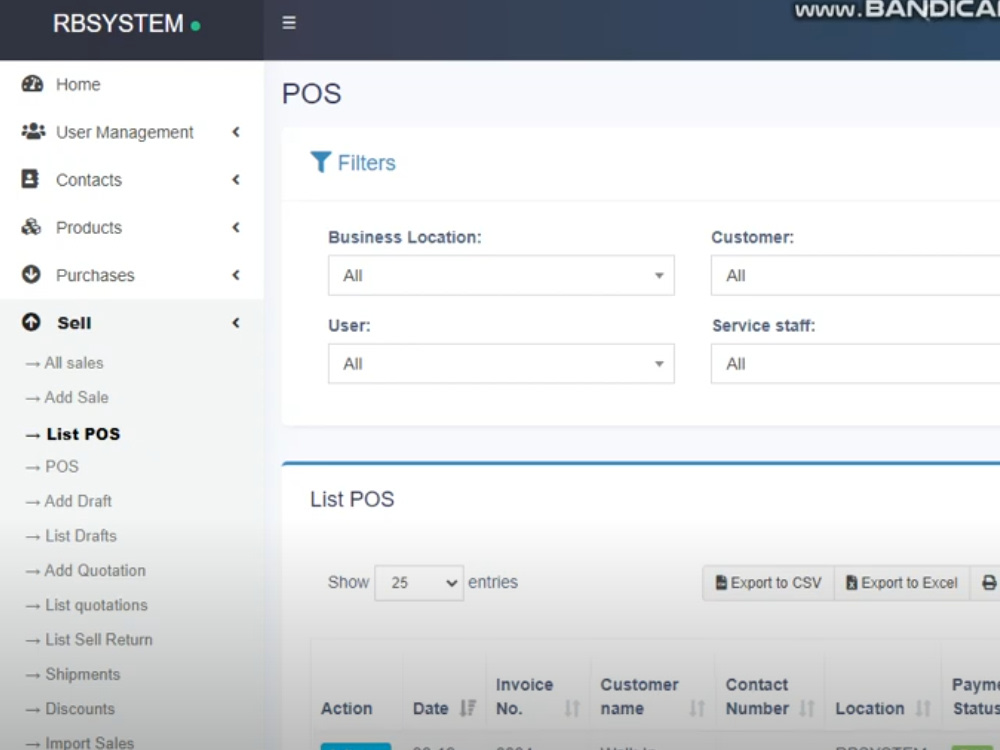Open List quotations menu item

[x=96, y=605]
